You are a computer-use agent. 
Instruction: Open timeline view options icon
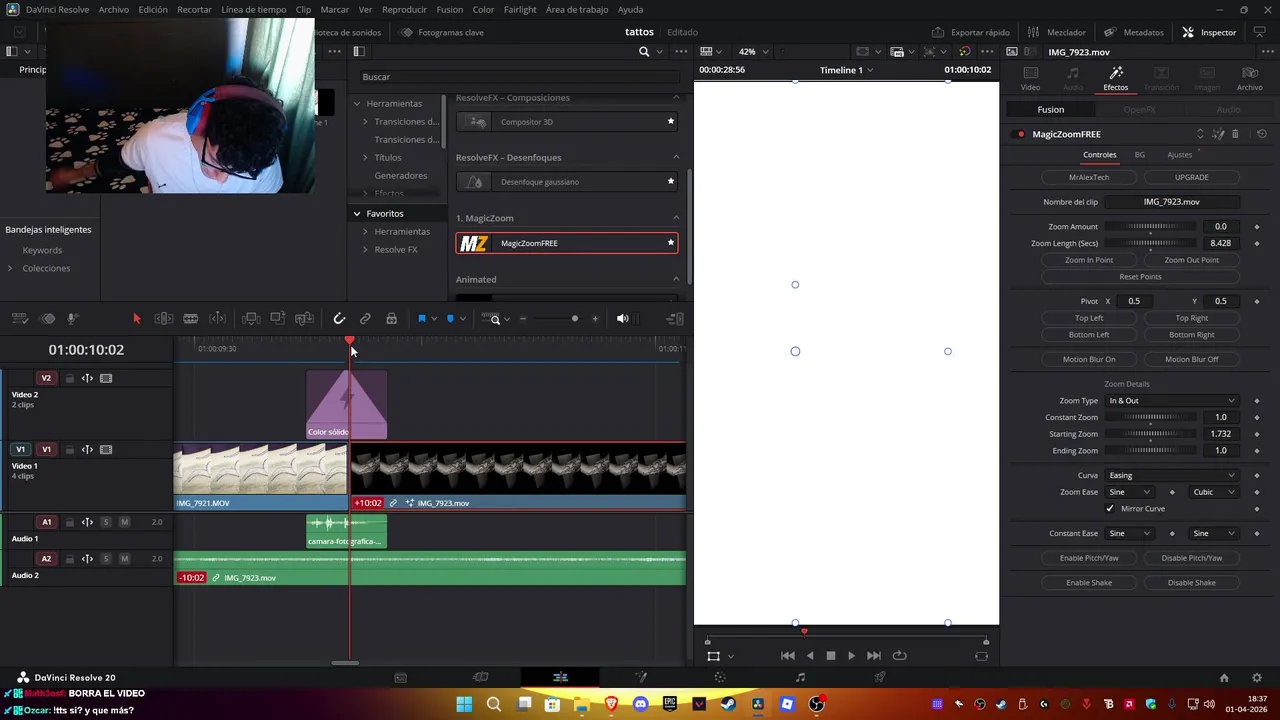coord(19,319)
